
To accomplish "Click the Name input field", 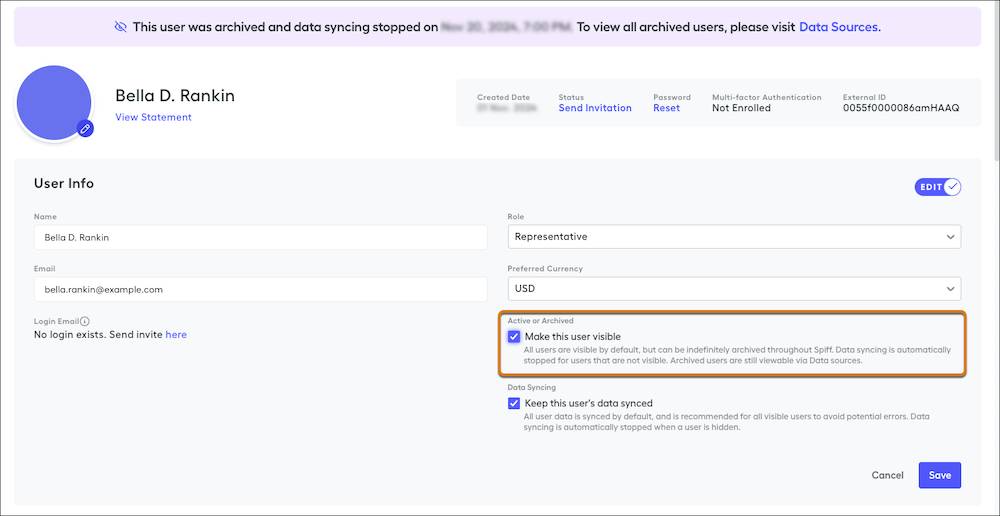I will pyautogui.click(x=260, y=237).
